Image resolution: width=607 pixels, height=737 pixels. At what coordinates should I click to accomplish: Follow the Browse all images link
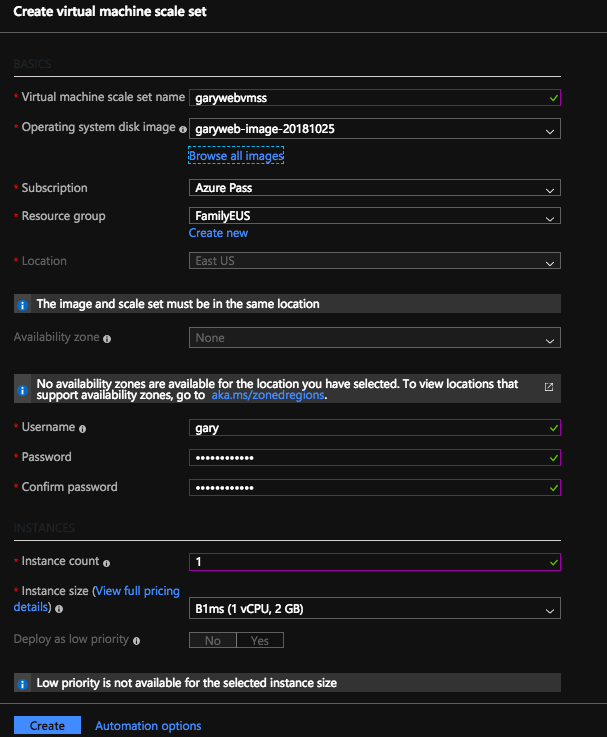tap(236, 156)
